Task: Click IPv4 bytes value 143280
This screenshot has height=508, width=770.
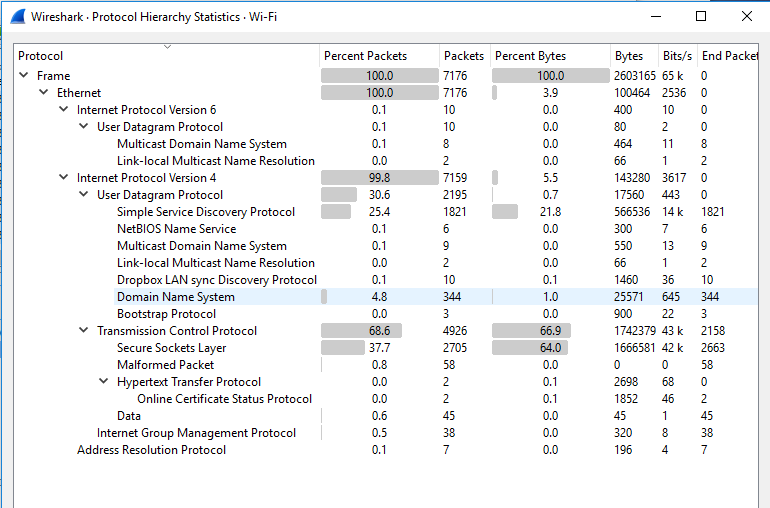Action: 632,178
